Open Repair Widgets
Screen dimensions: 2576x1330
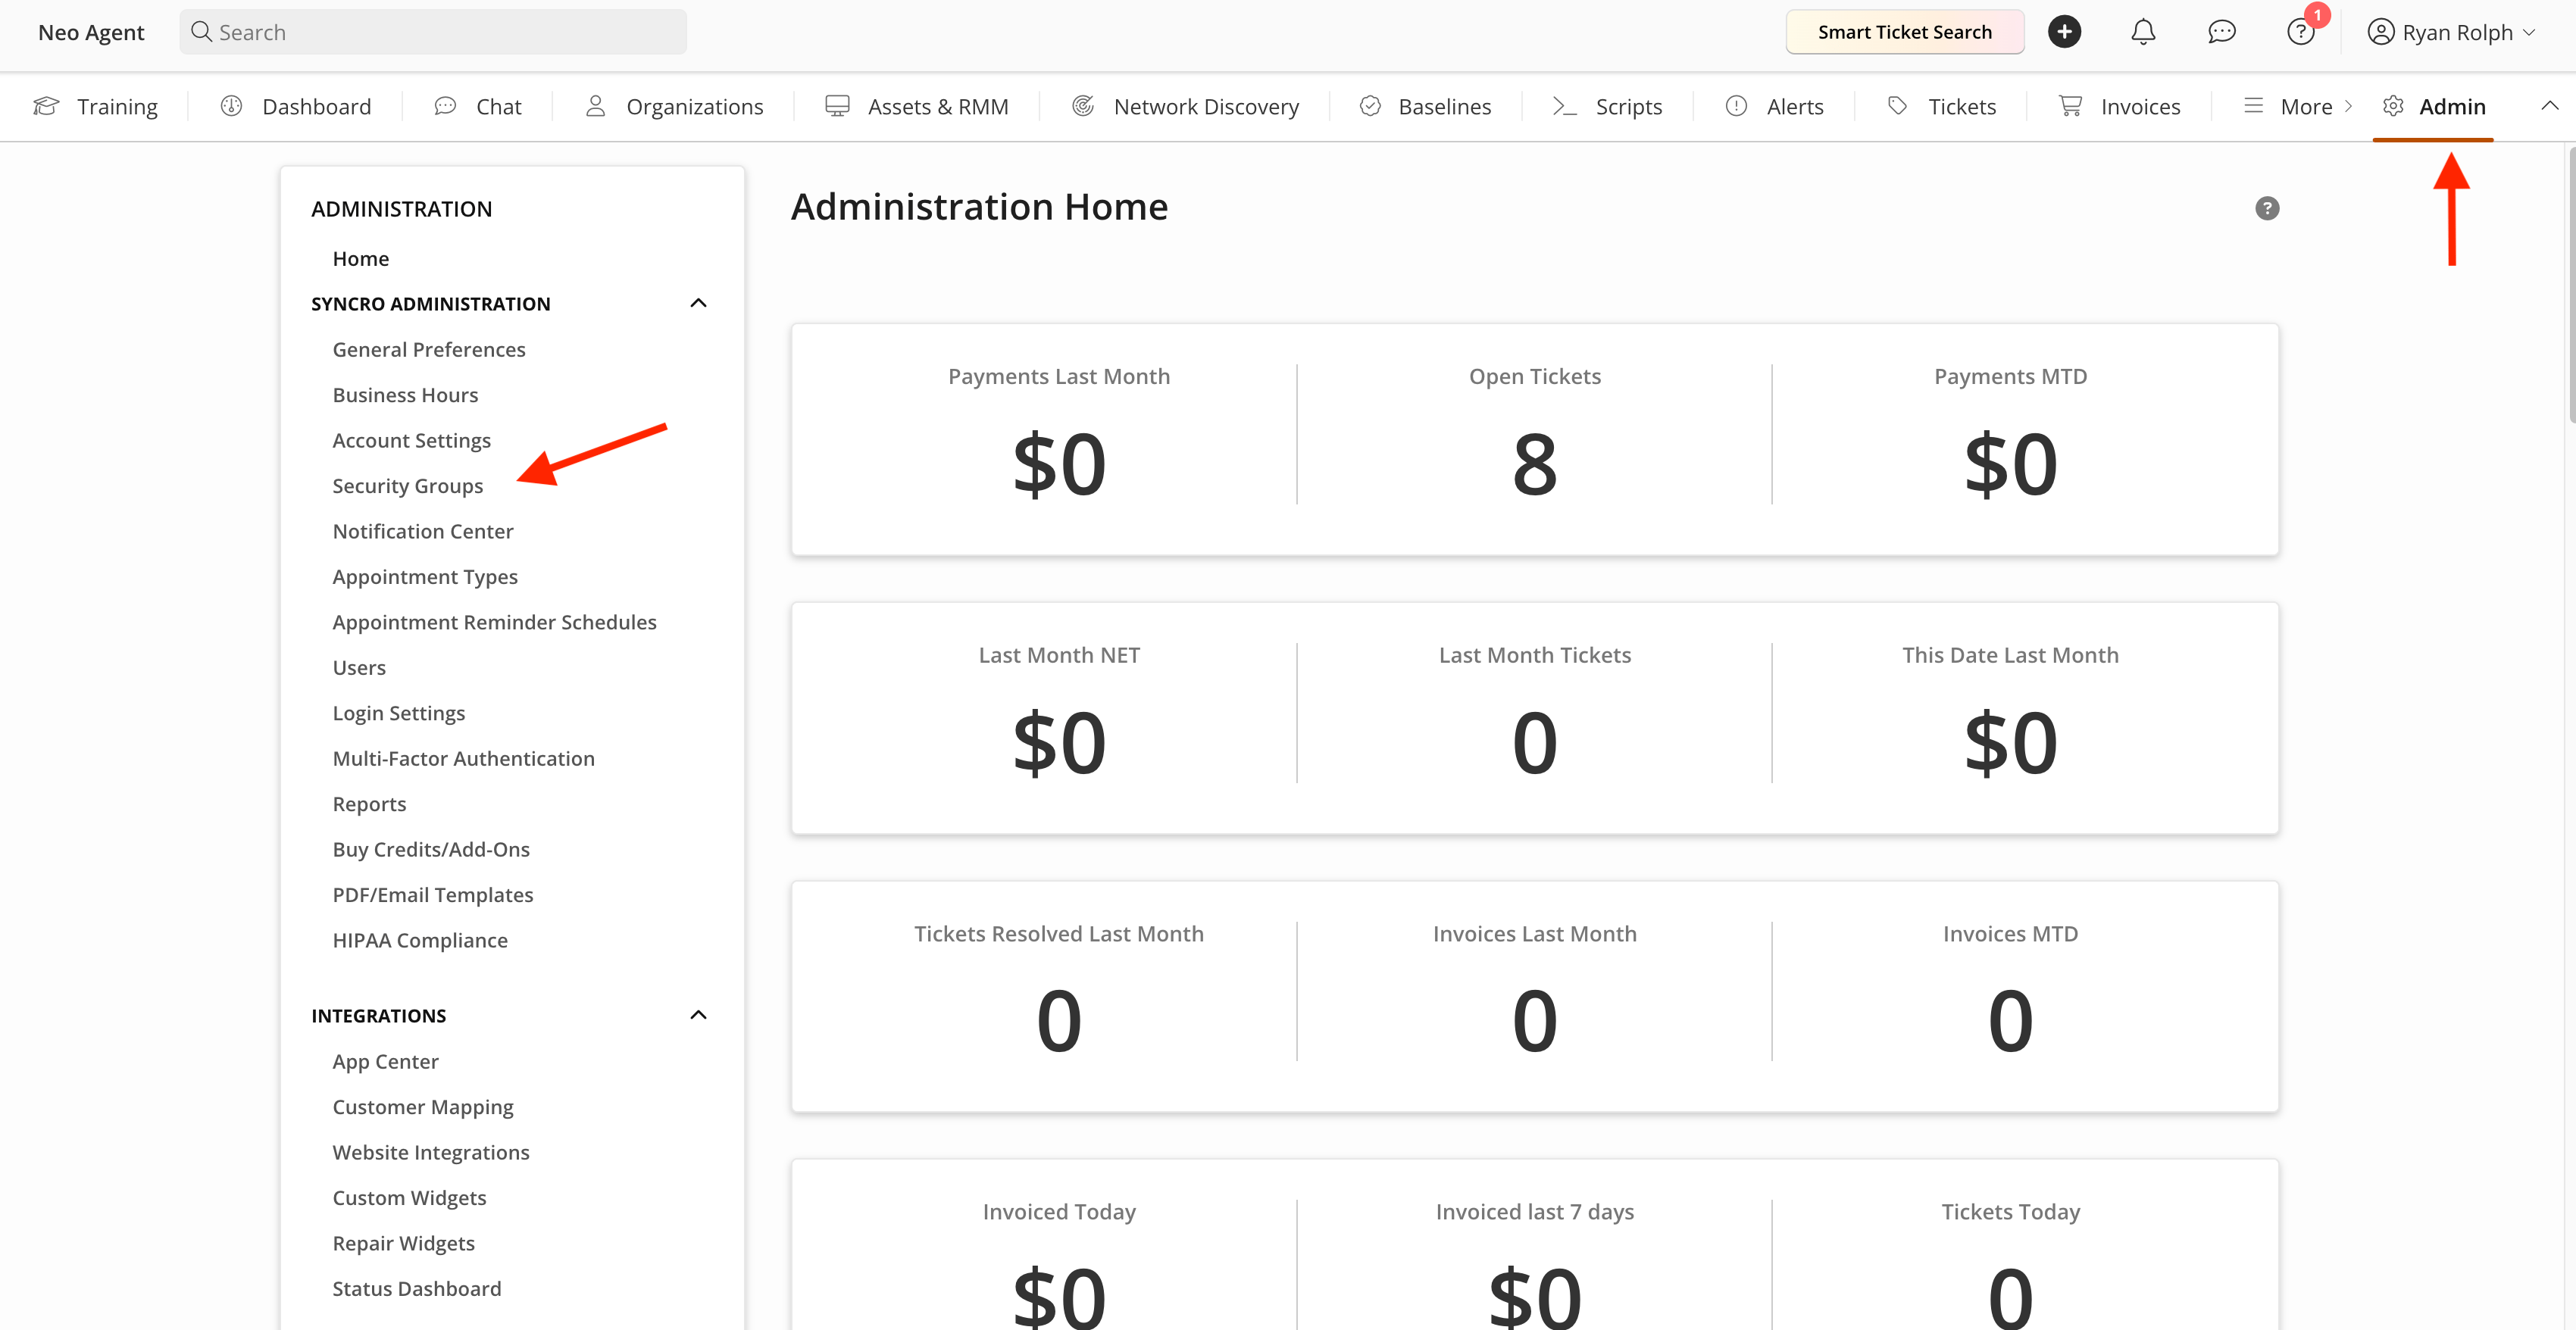click(x=403, y=1243)
